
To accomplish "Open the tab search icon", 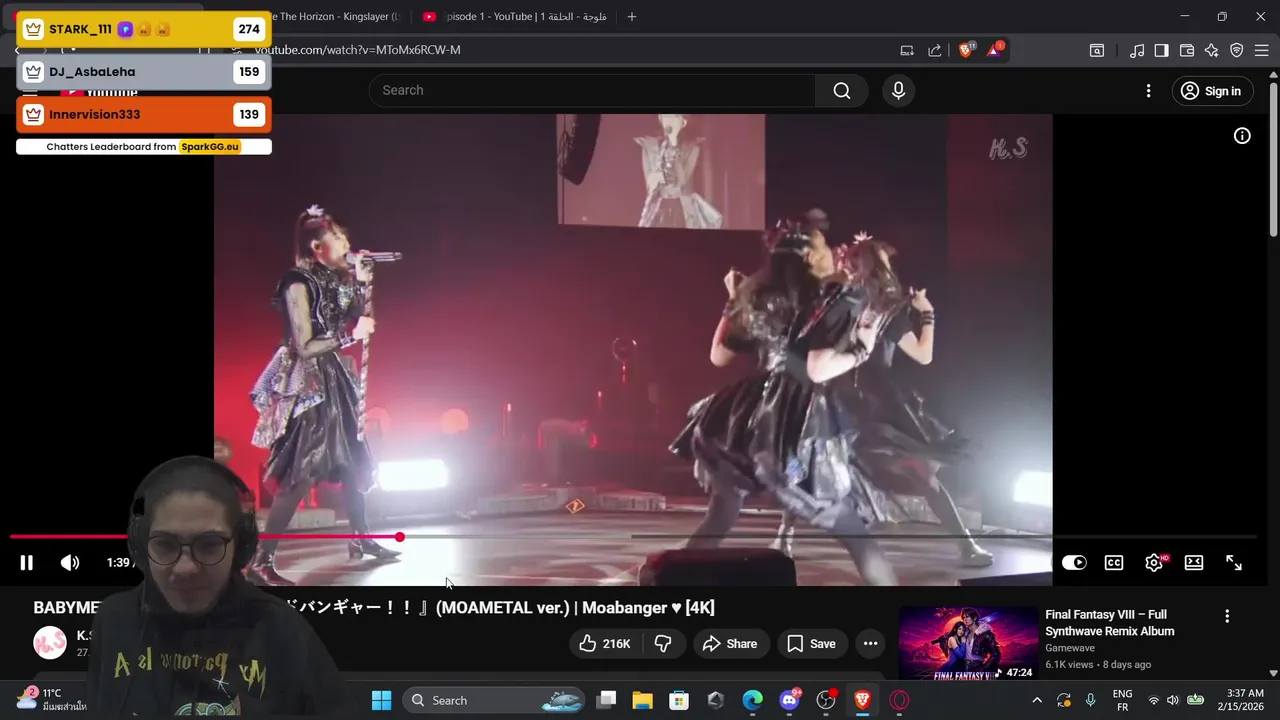I will point(1097,50).
